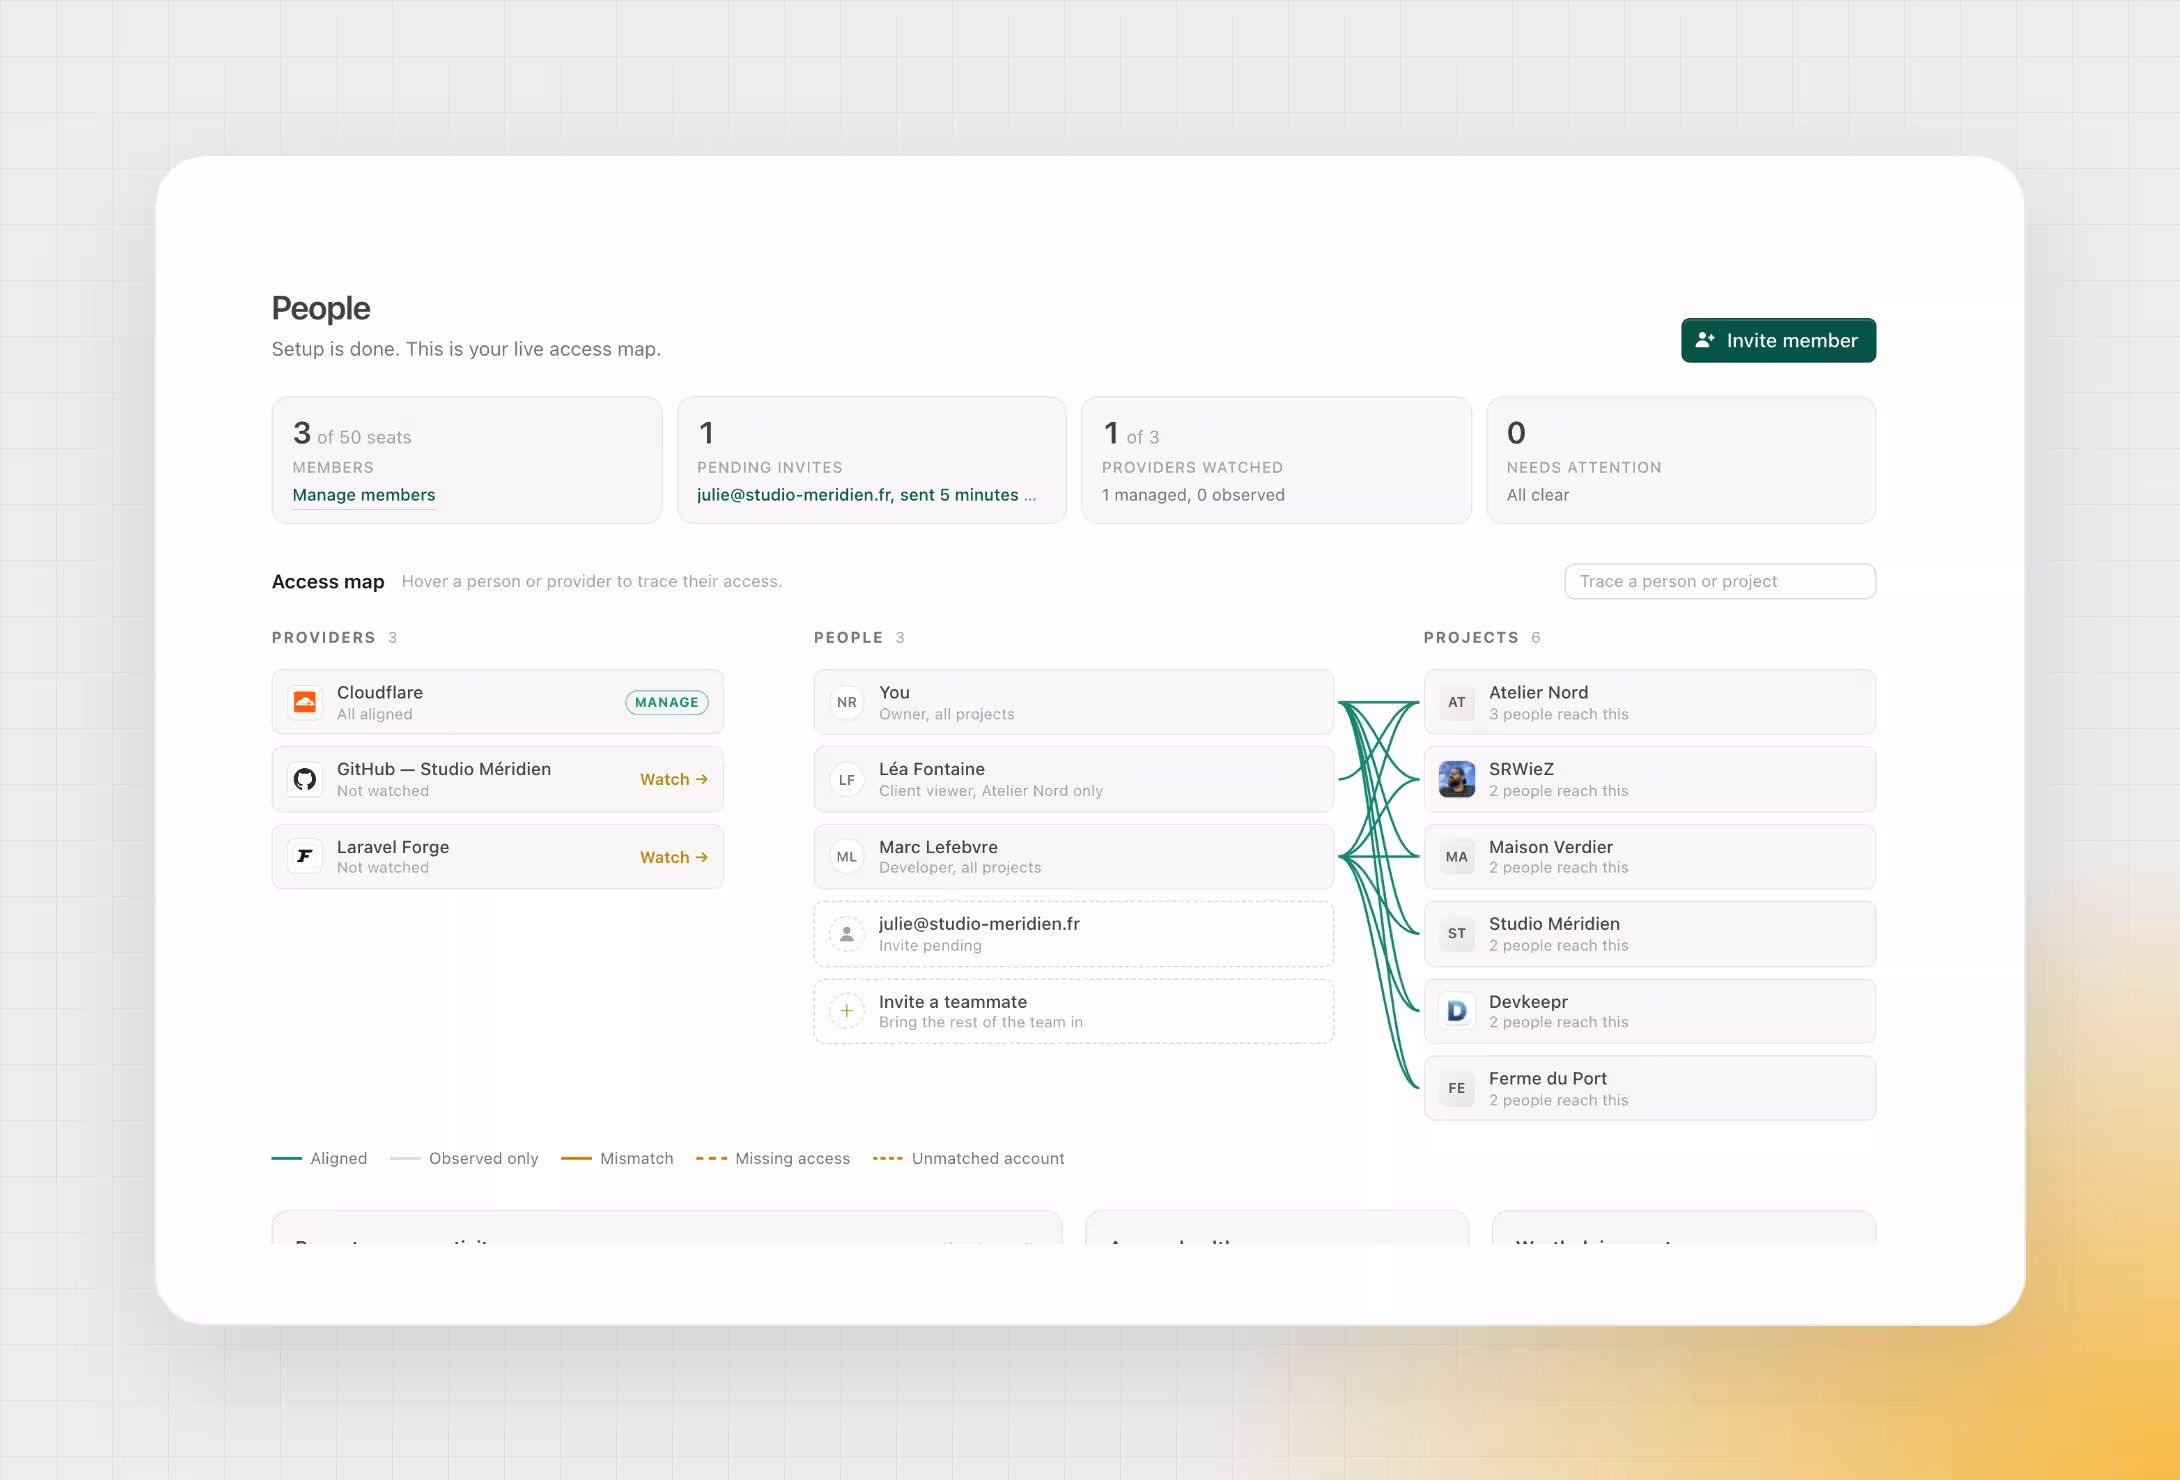
Task: Click the LF avatar for Léa Fontaine
Action: [x=847, y=779]
